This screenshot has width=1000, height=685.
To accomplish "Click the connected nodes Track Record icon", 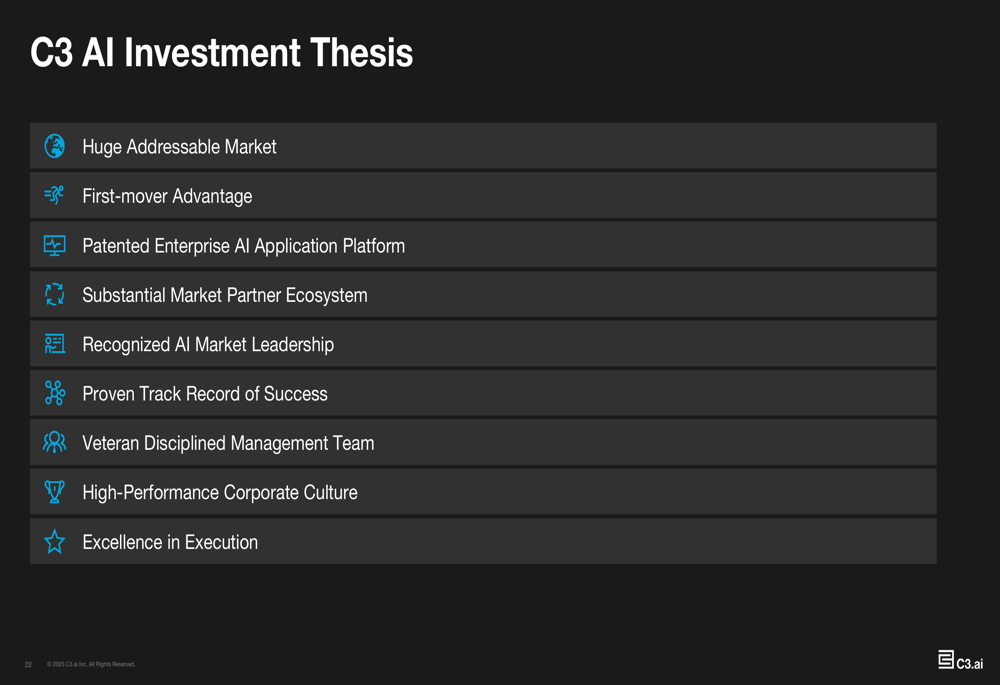I will point(55,393).
